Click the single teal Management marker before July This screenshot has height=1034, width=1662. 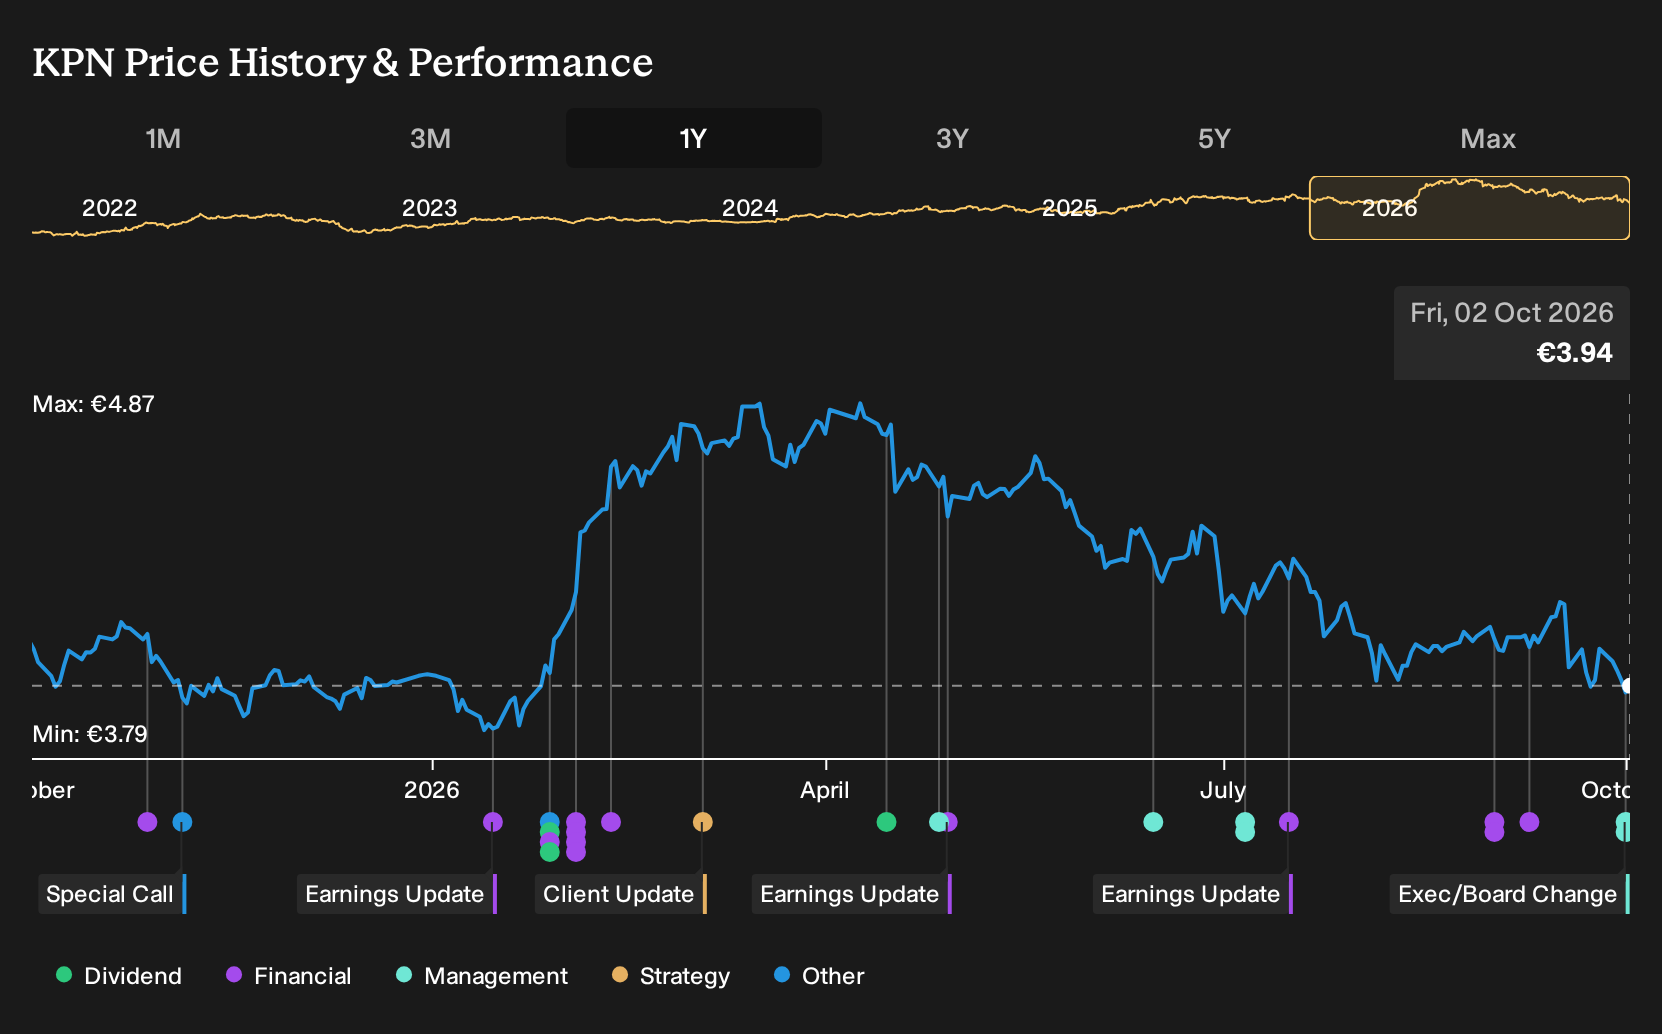1153,822
